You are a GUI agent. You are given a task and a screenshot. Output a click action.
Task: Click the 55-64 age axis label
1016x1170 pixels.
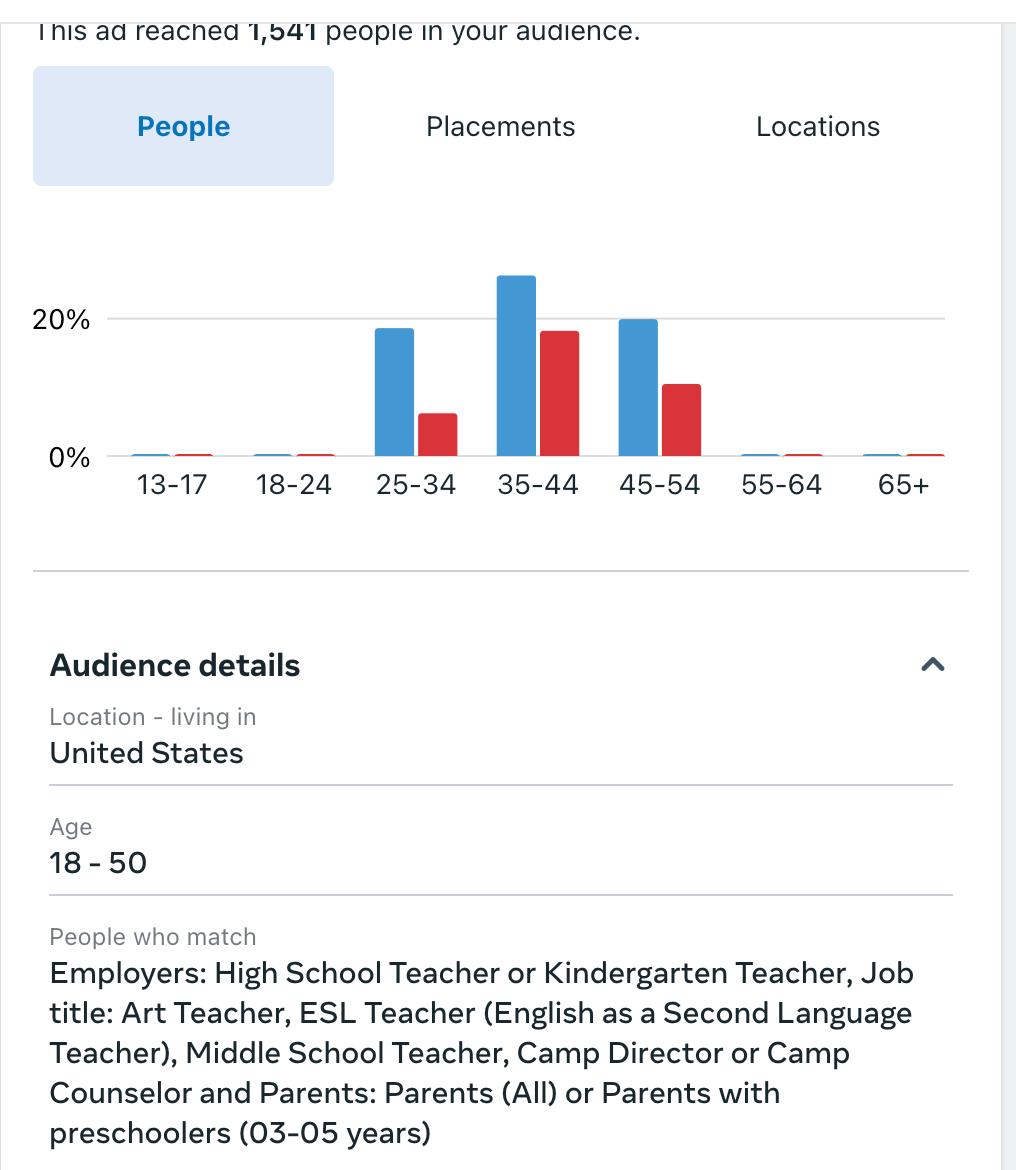(x=781, y=485)
